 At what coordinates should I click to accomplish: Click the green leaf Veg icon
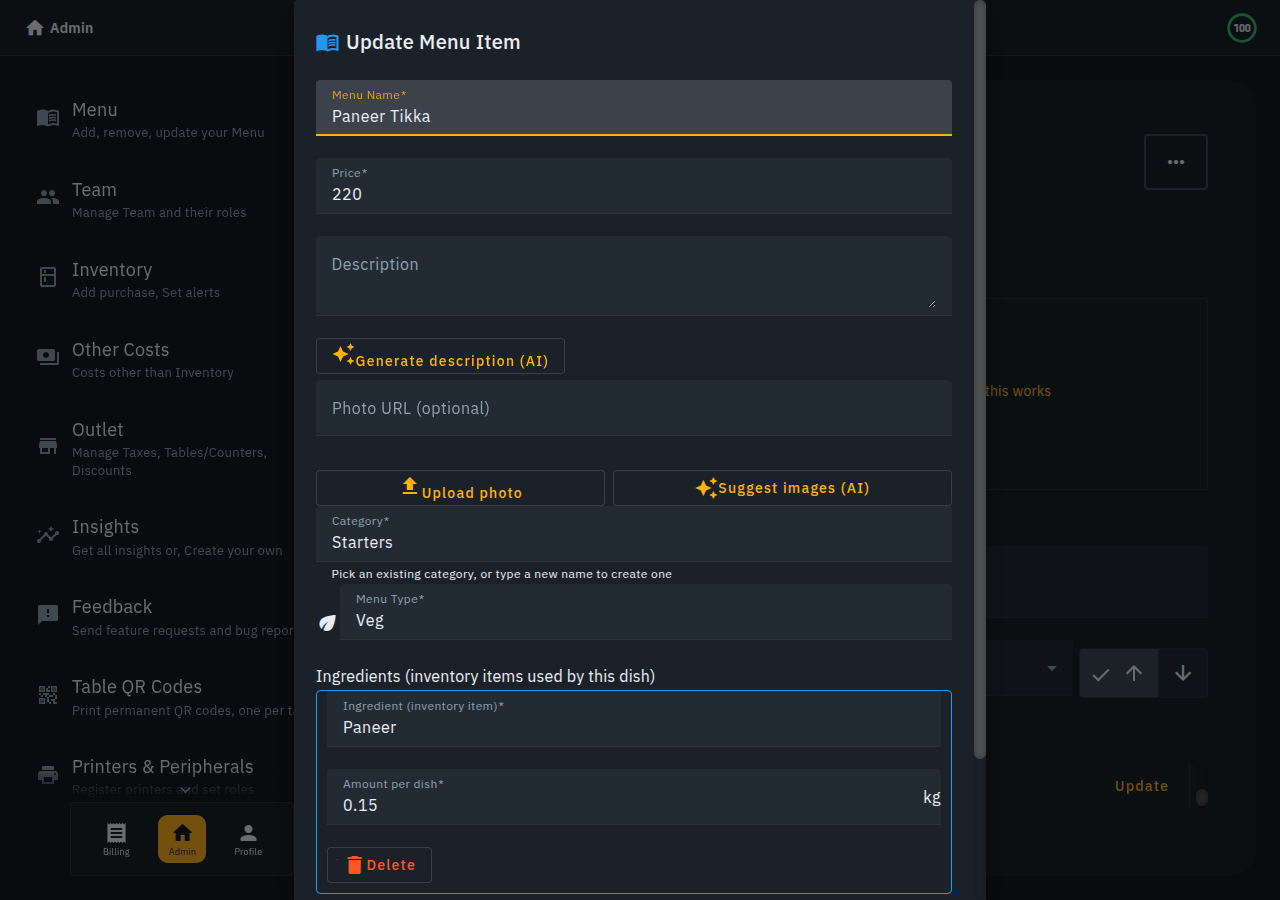point(327,622)
